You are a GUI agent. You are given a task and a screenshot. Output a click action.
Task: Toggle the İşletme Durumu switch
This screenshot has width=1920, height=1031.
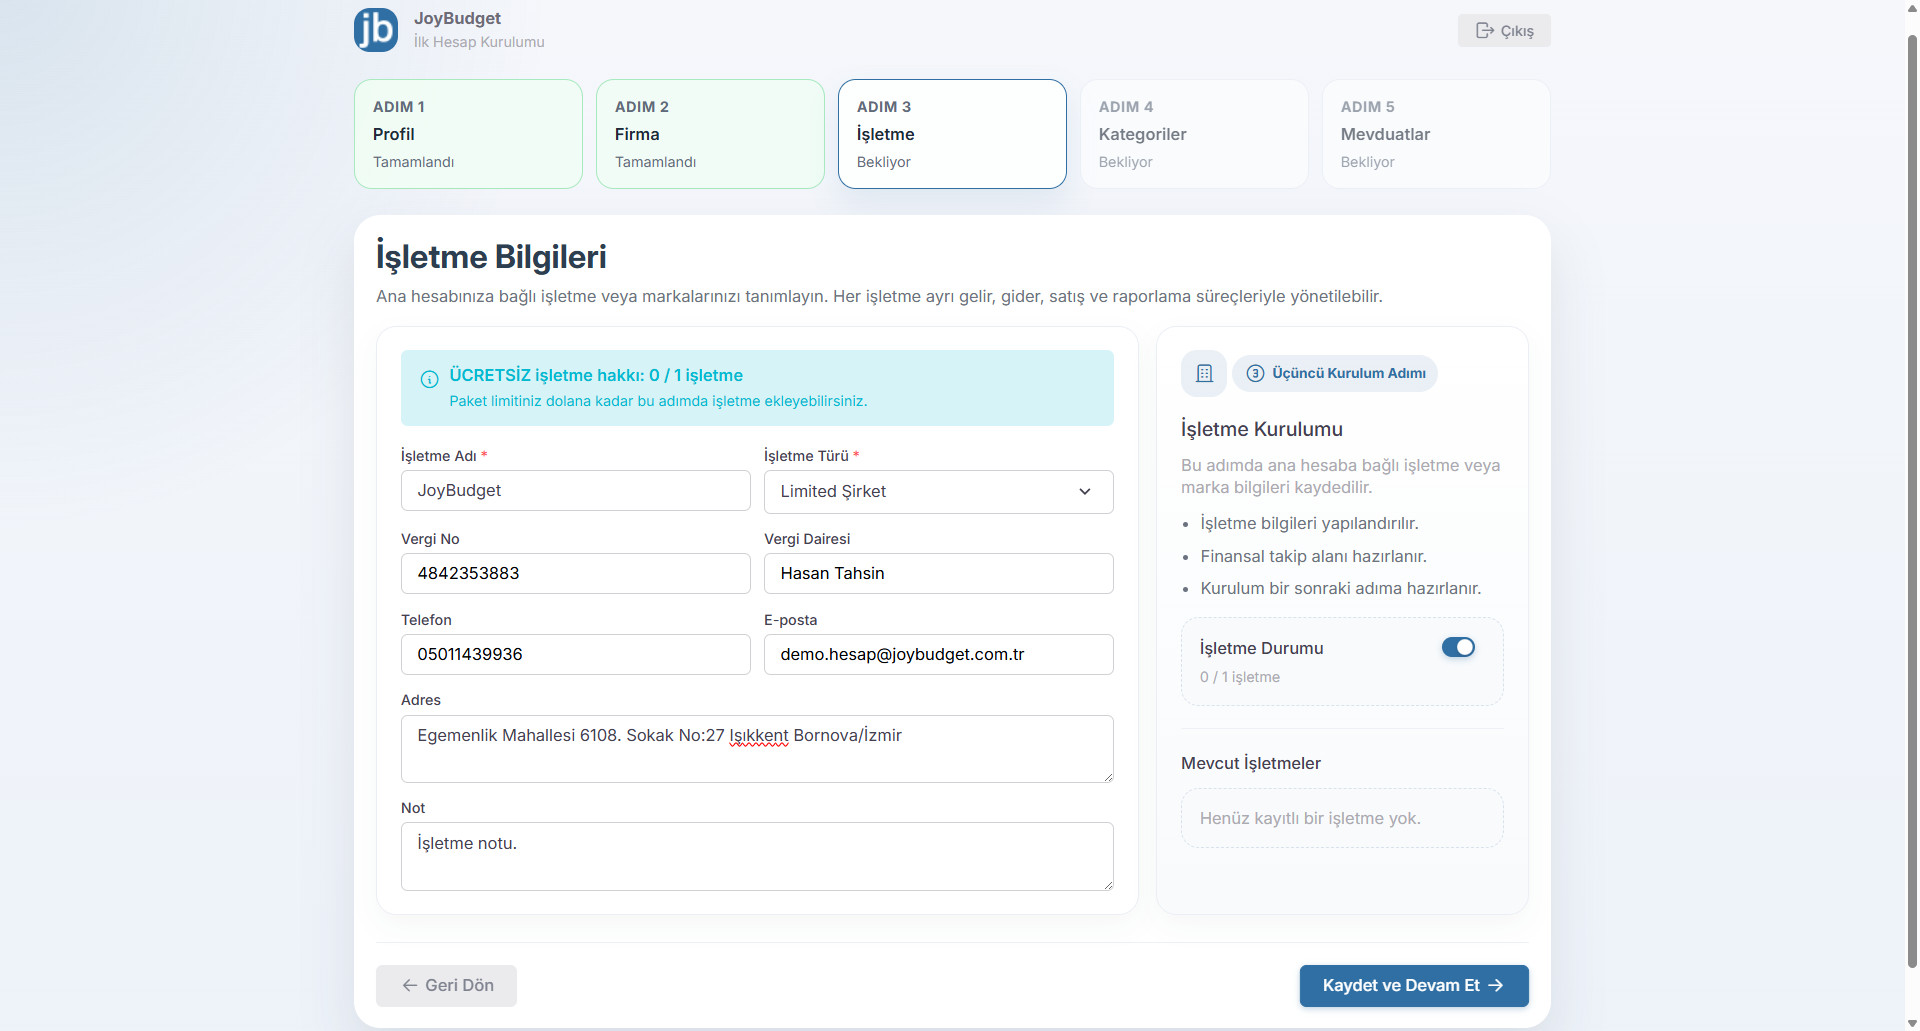(x=1458, y=647)
